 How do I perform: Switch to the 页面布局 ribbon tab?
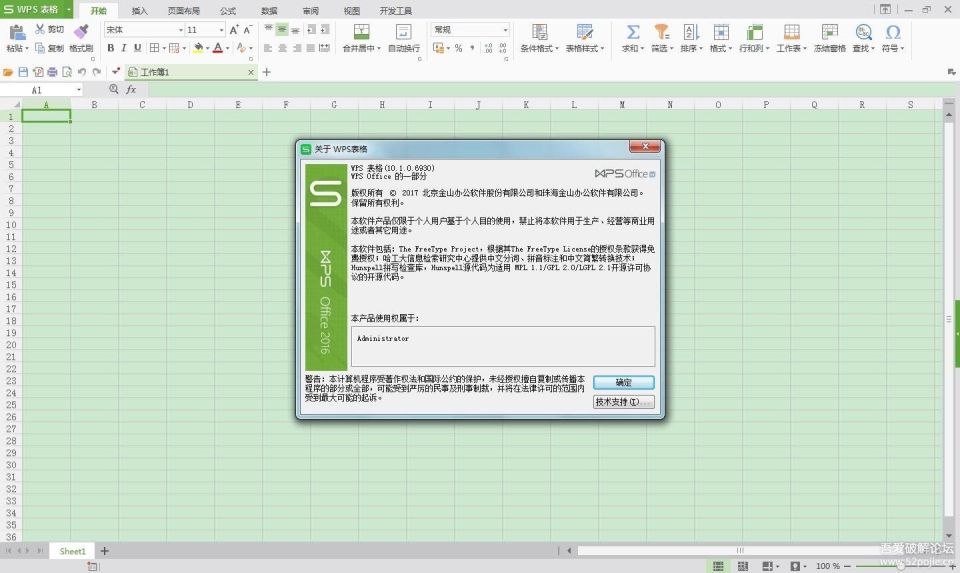click(184, 11)
